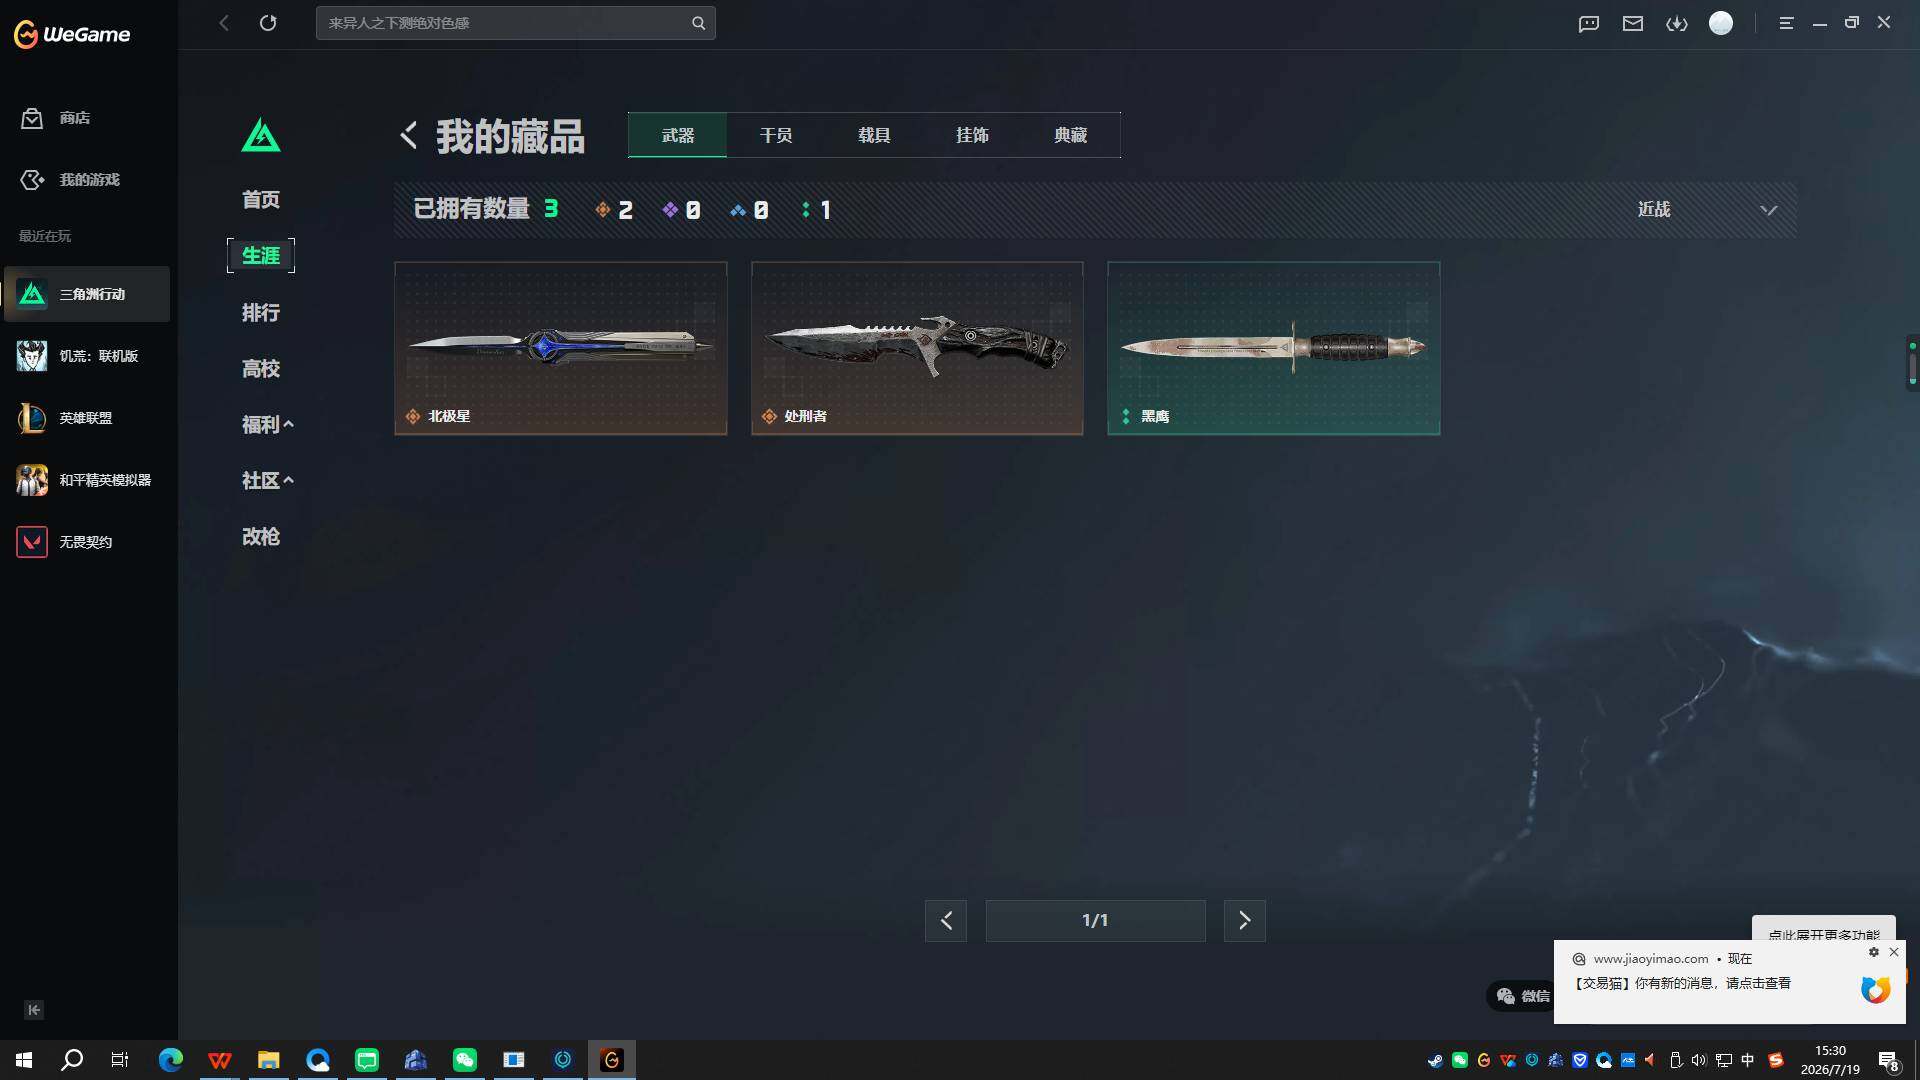
Task: Open the user avatar profile
Action: [1721, 23]
